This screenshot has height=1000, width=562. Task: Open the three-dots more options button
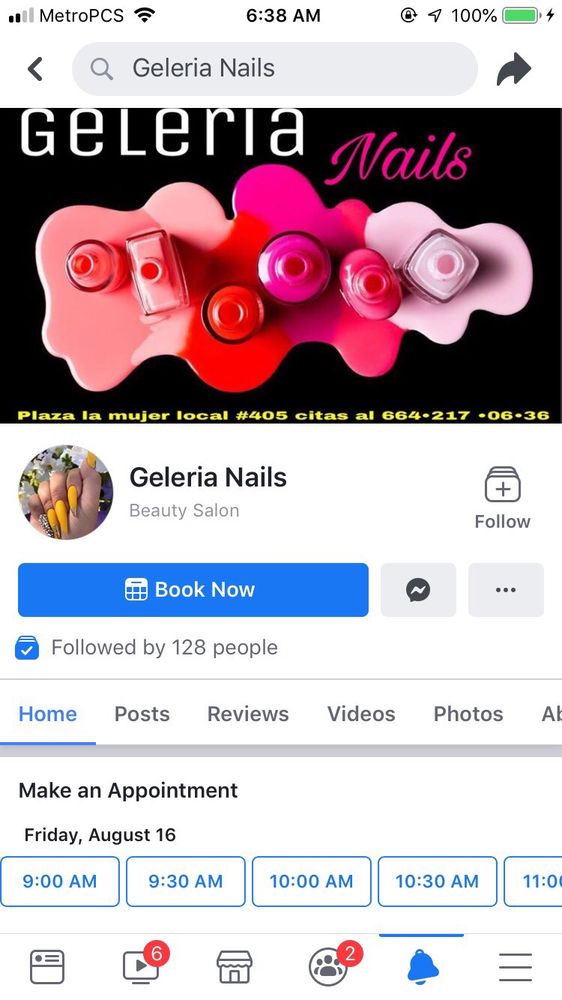click(506, 590)
